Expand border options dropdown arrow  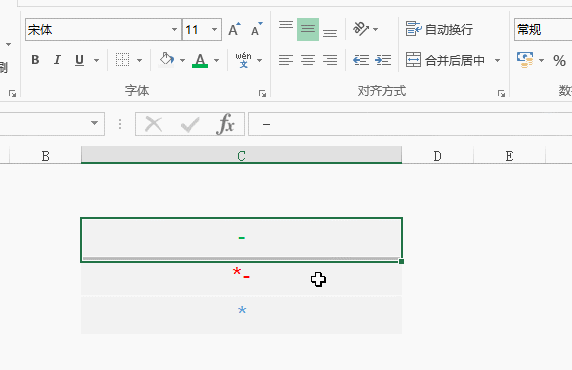coord(139,60)
